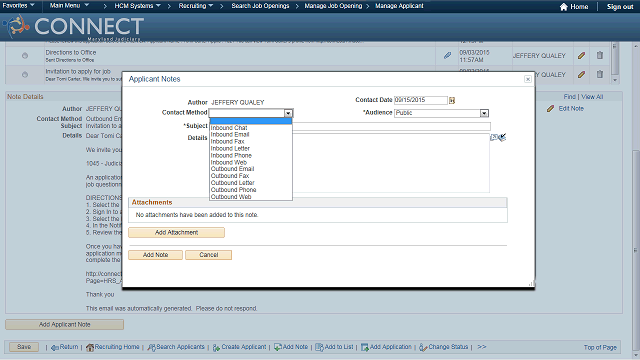This screenshot has height=360, width=640.
Task: Edit the Invitation to apply note pencil icon
Action: pyautogui.click(x=582, y=74)
